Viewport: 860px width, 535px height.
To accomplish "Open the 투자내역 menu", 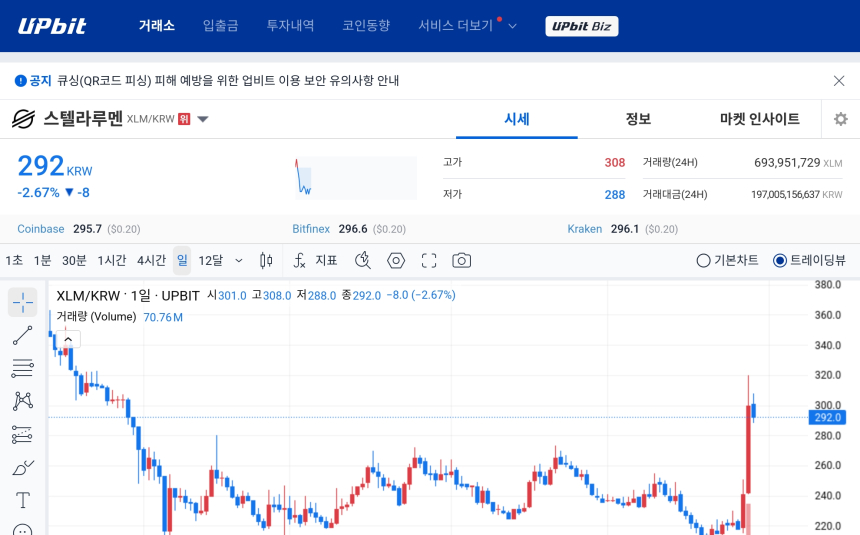I will 290,25.
